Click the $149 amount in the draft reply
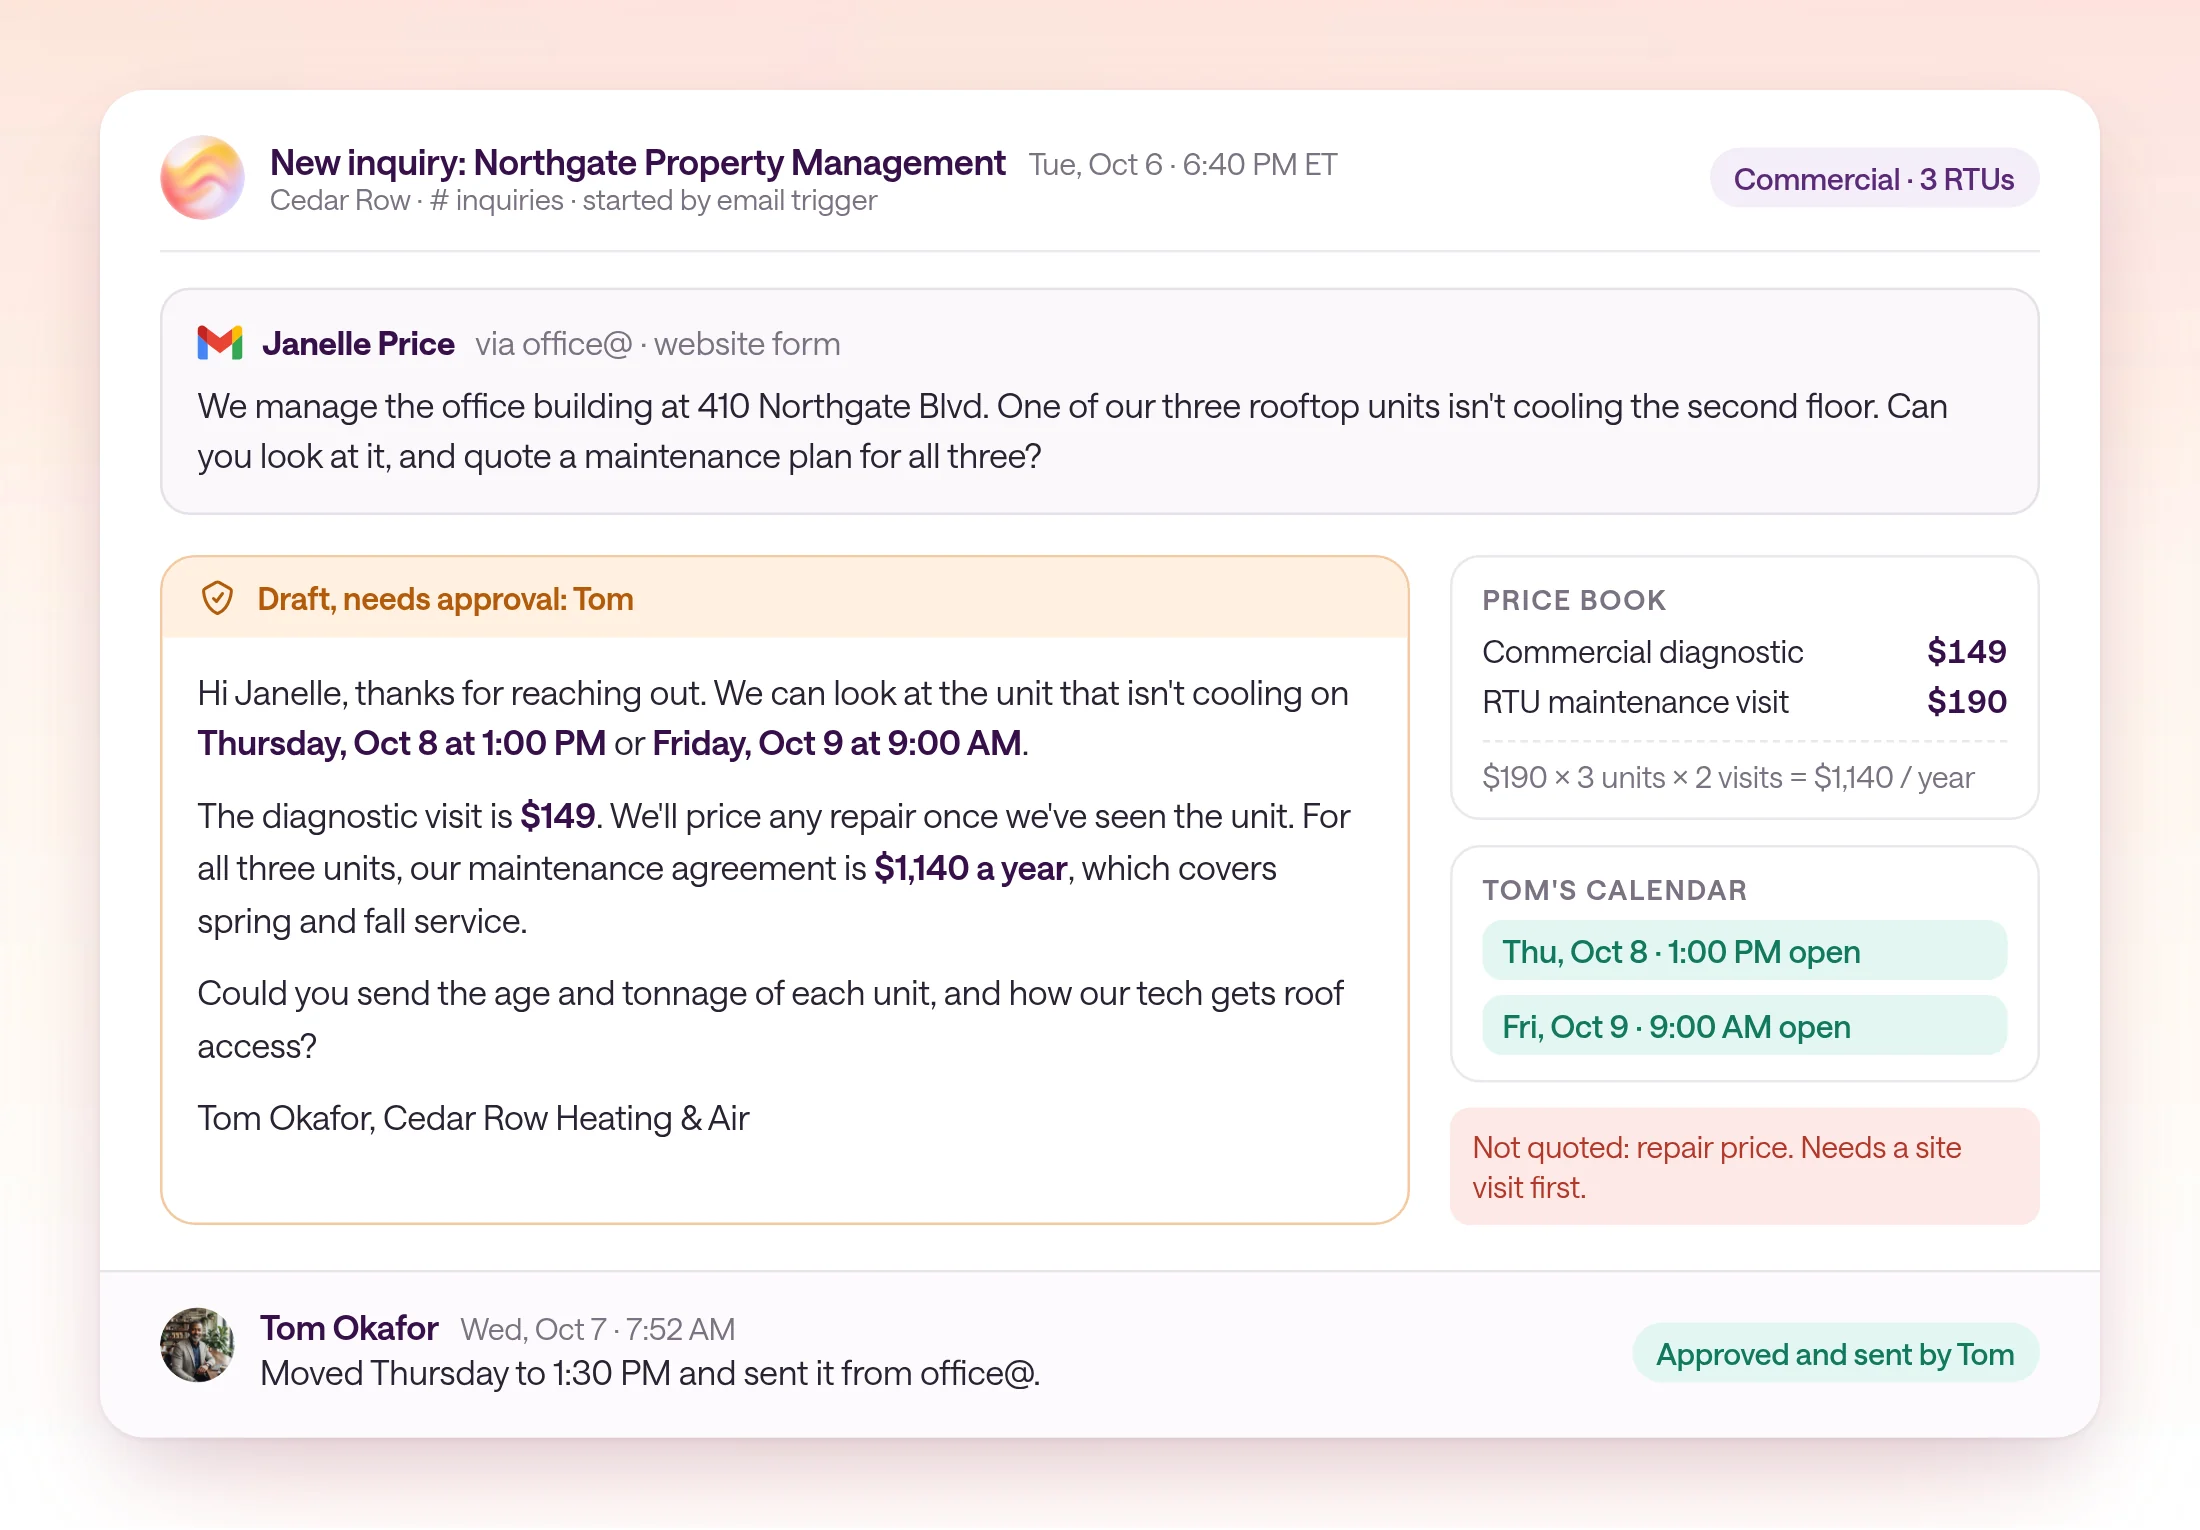The height and width of the screenshot is (1530, 2200). pos(557,816)
